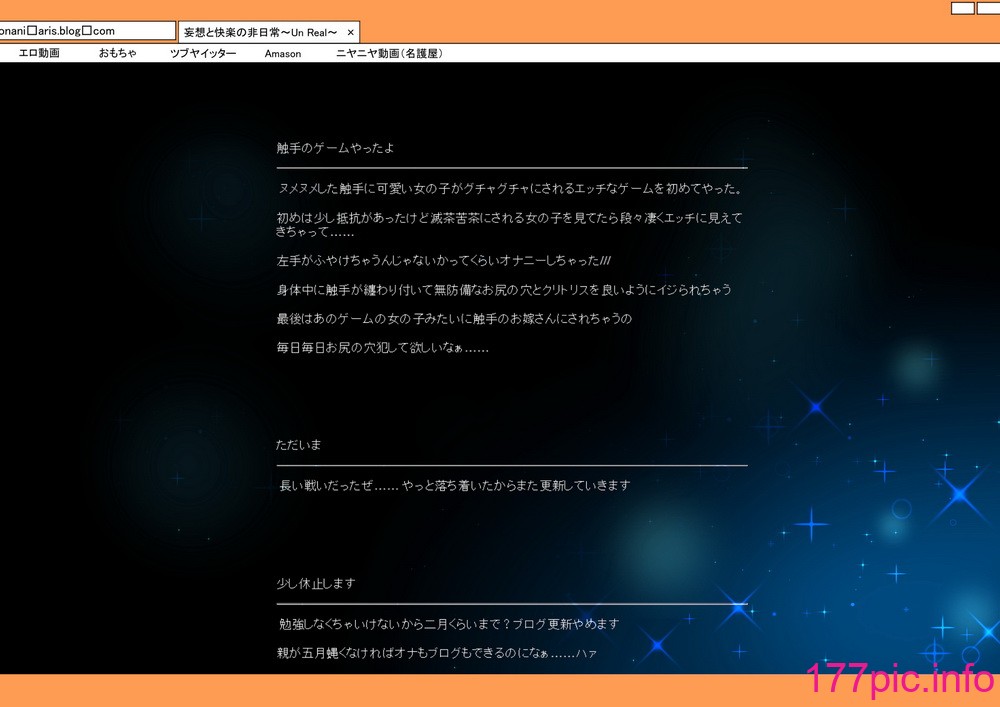This screenshot has width=1000, height=707.
Task: Open the Amason bookmark
Action: click(283, 54)
